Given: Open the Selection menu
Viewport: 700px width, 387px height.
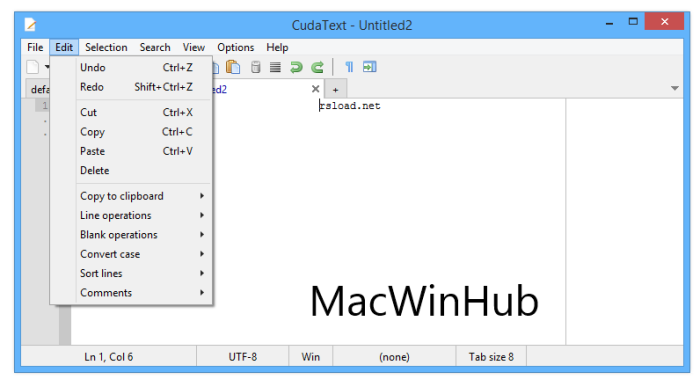Looking at the screenshot, I should coord(106,47).
